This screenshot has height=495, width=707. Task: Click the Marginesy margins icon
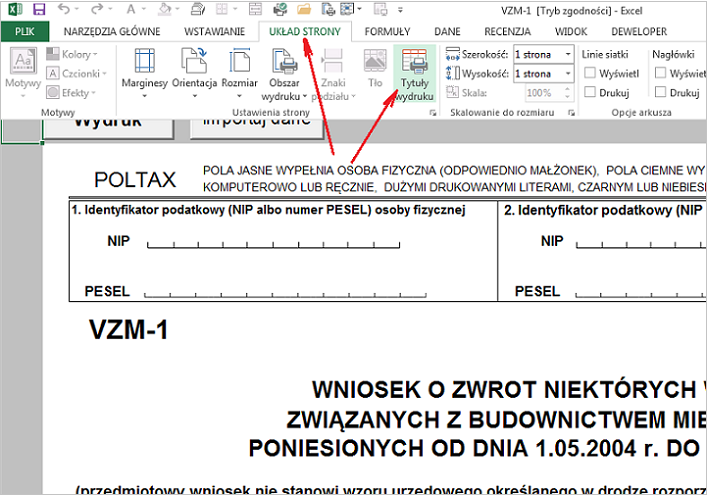click(x=144, y=61)
